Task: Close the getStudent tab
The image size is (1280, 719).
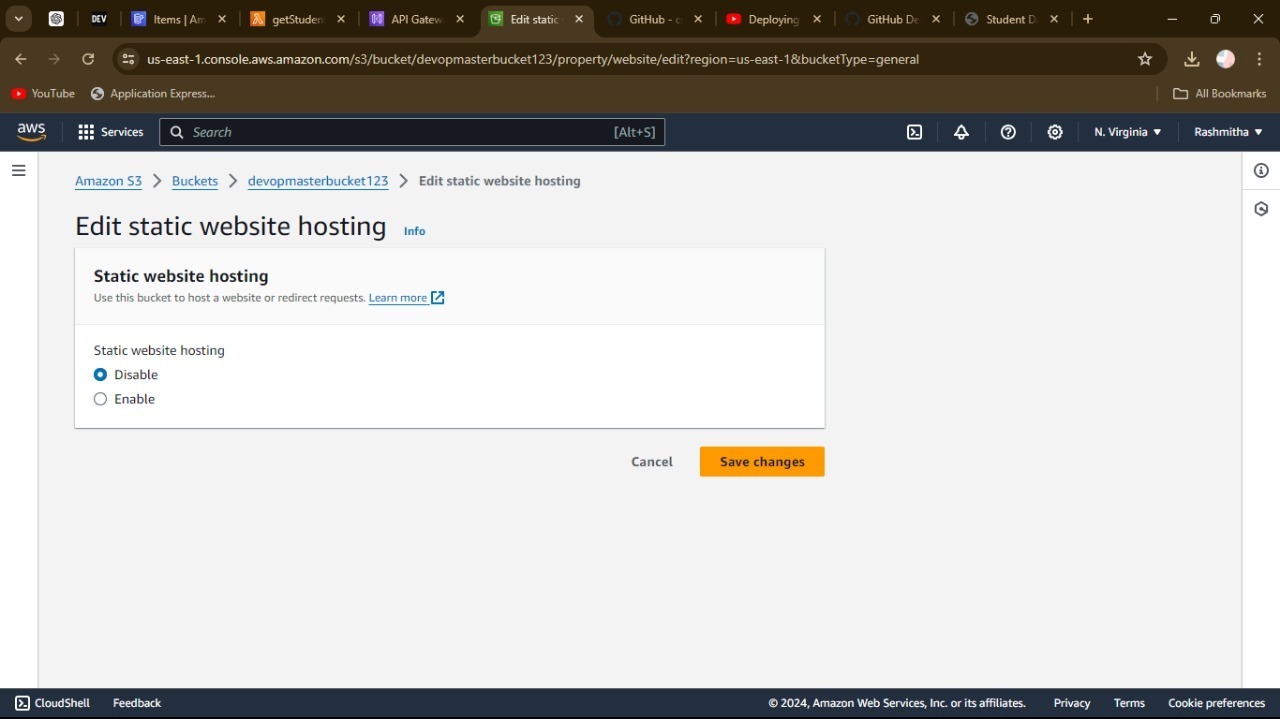Action: point(341,19)
